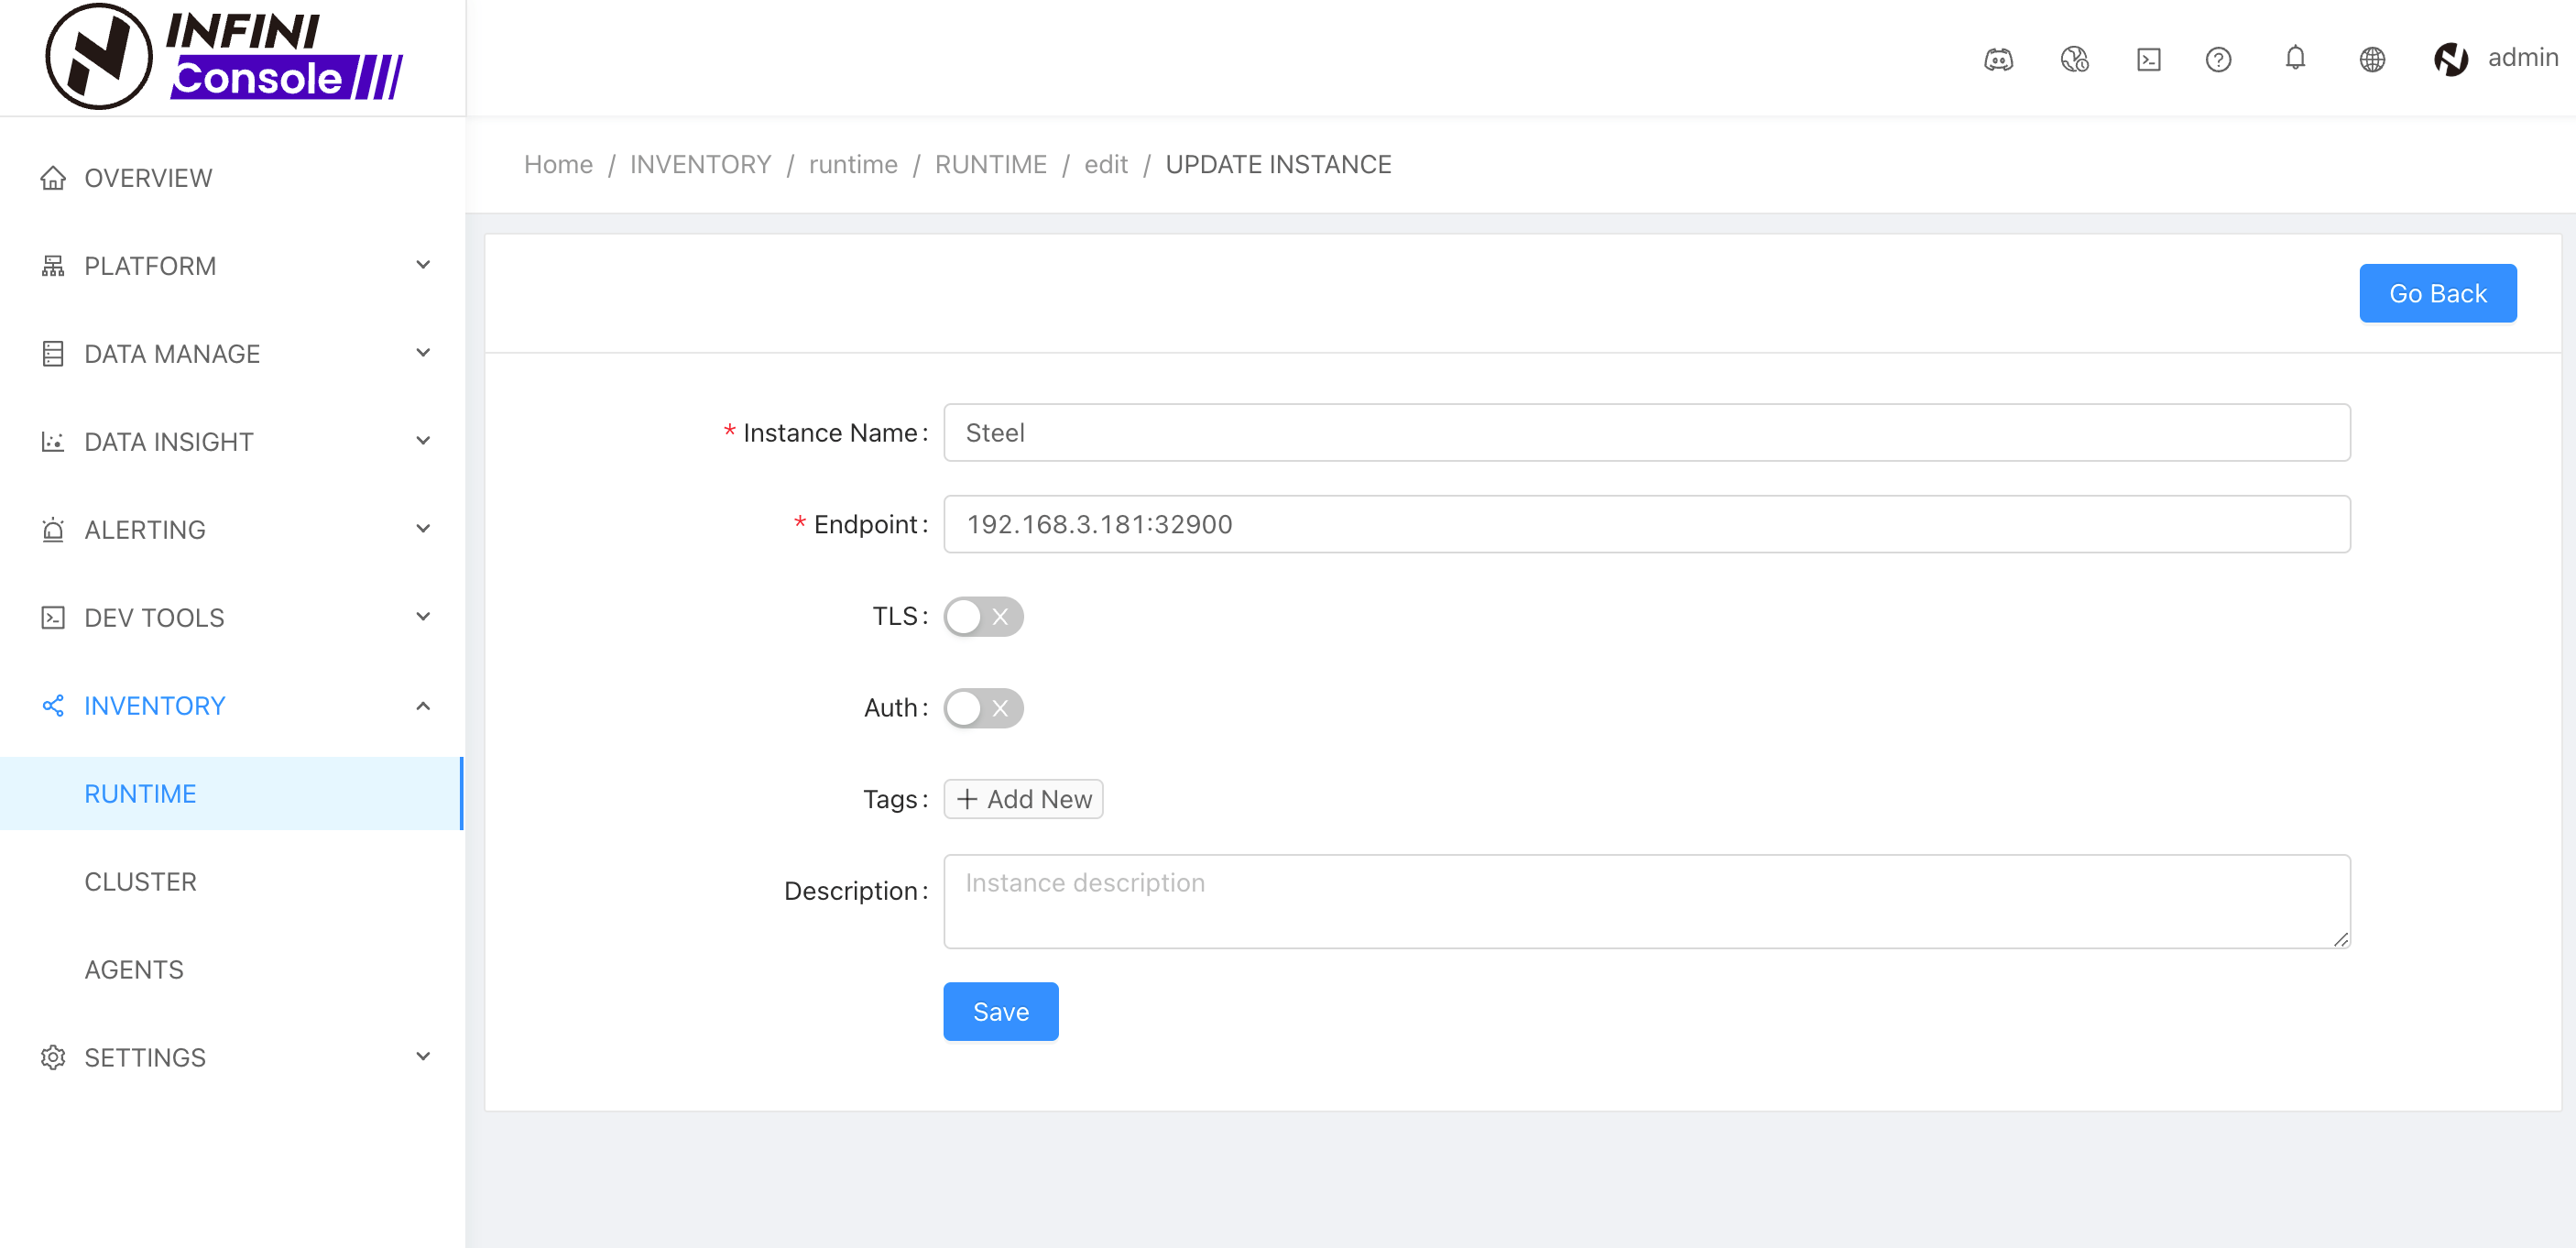Click Add New tag button
This screenshot has width=2576, height=1248.
1023,799
